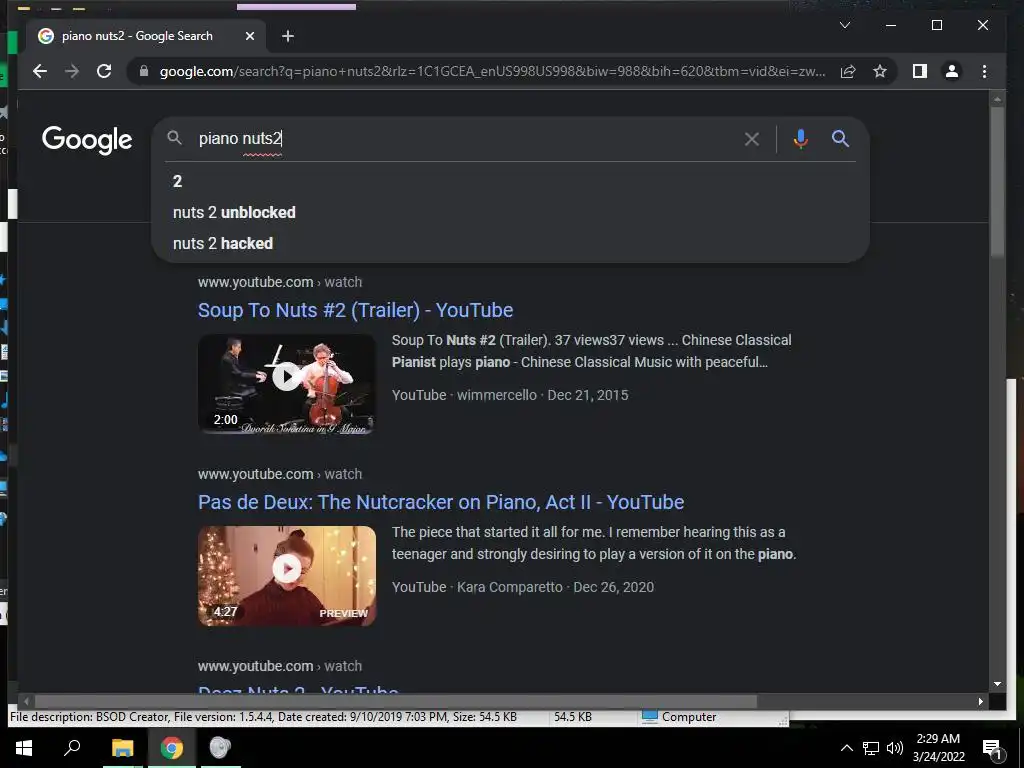Image resolution: width=1024 pixels, height=768 pixels.
Task: Click the page vertical scrollbar thumb
Action: pyautogui.click(x=997, y=183)
